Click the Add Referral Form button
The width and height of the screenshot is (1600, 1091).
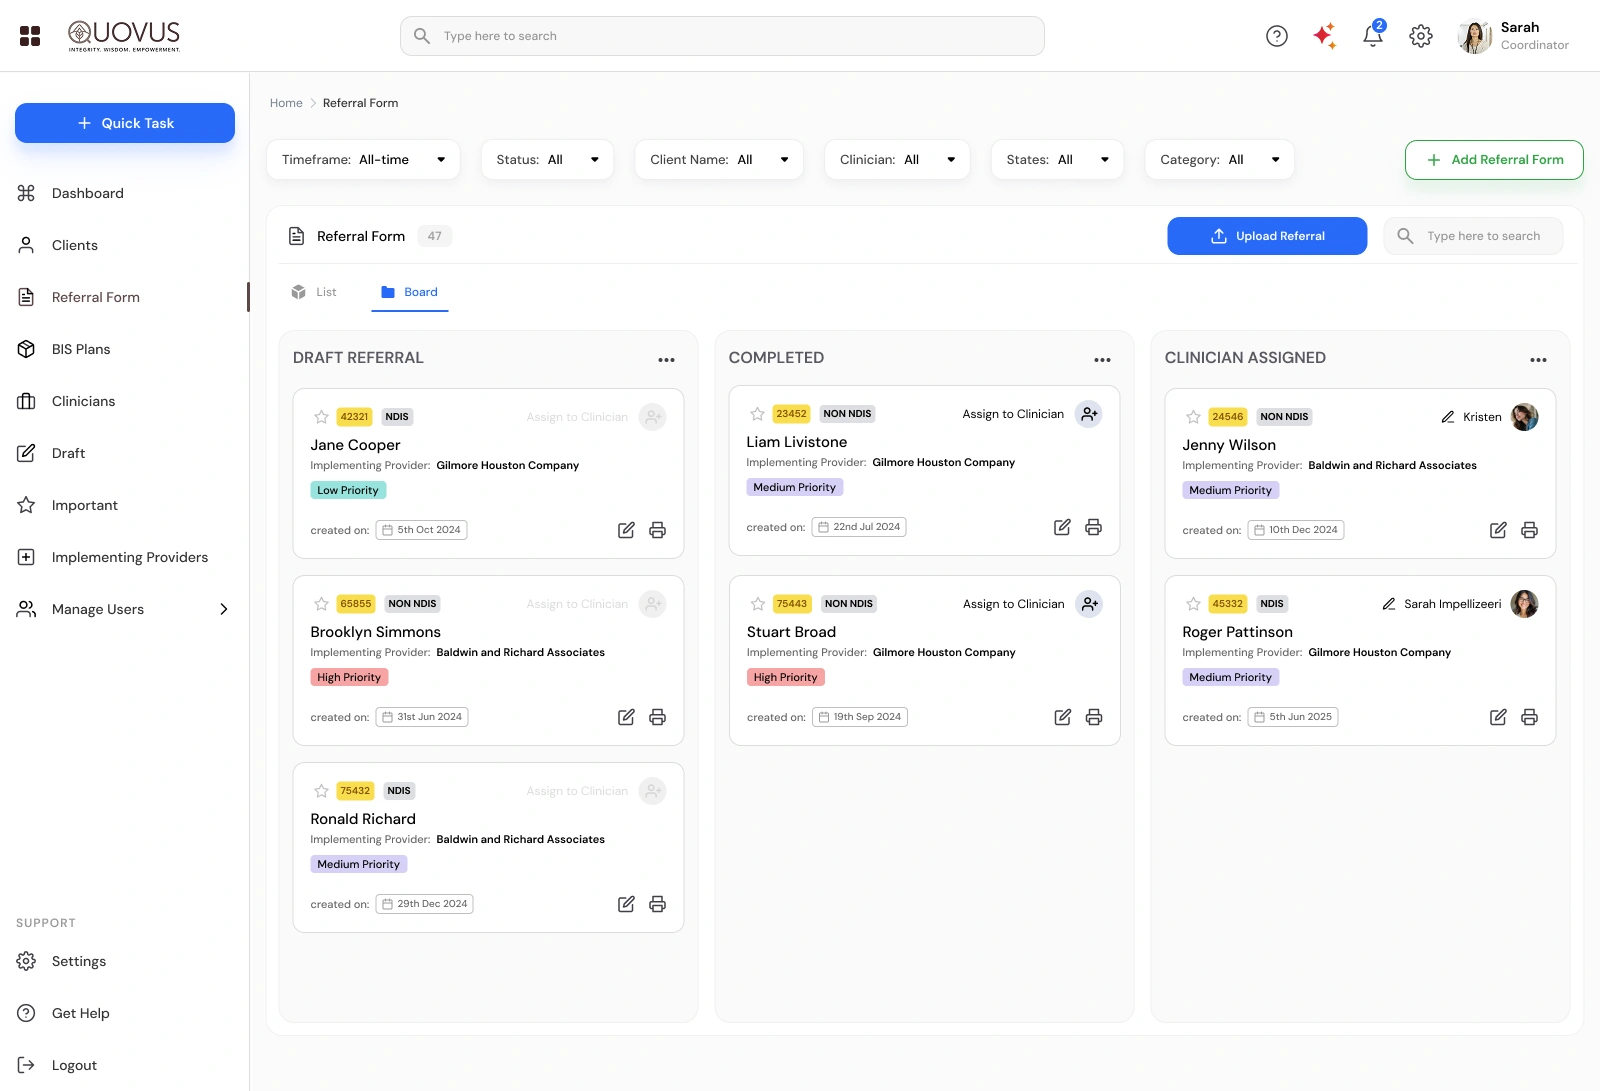click(x=1494, y=160)
